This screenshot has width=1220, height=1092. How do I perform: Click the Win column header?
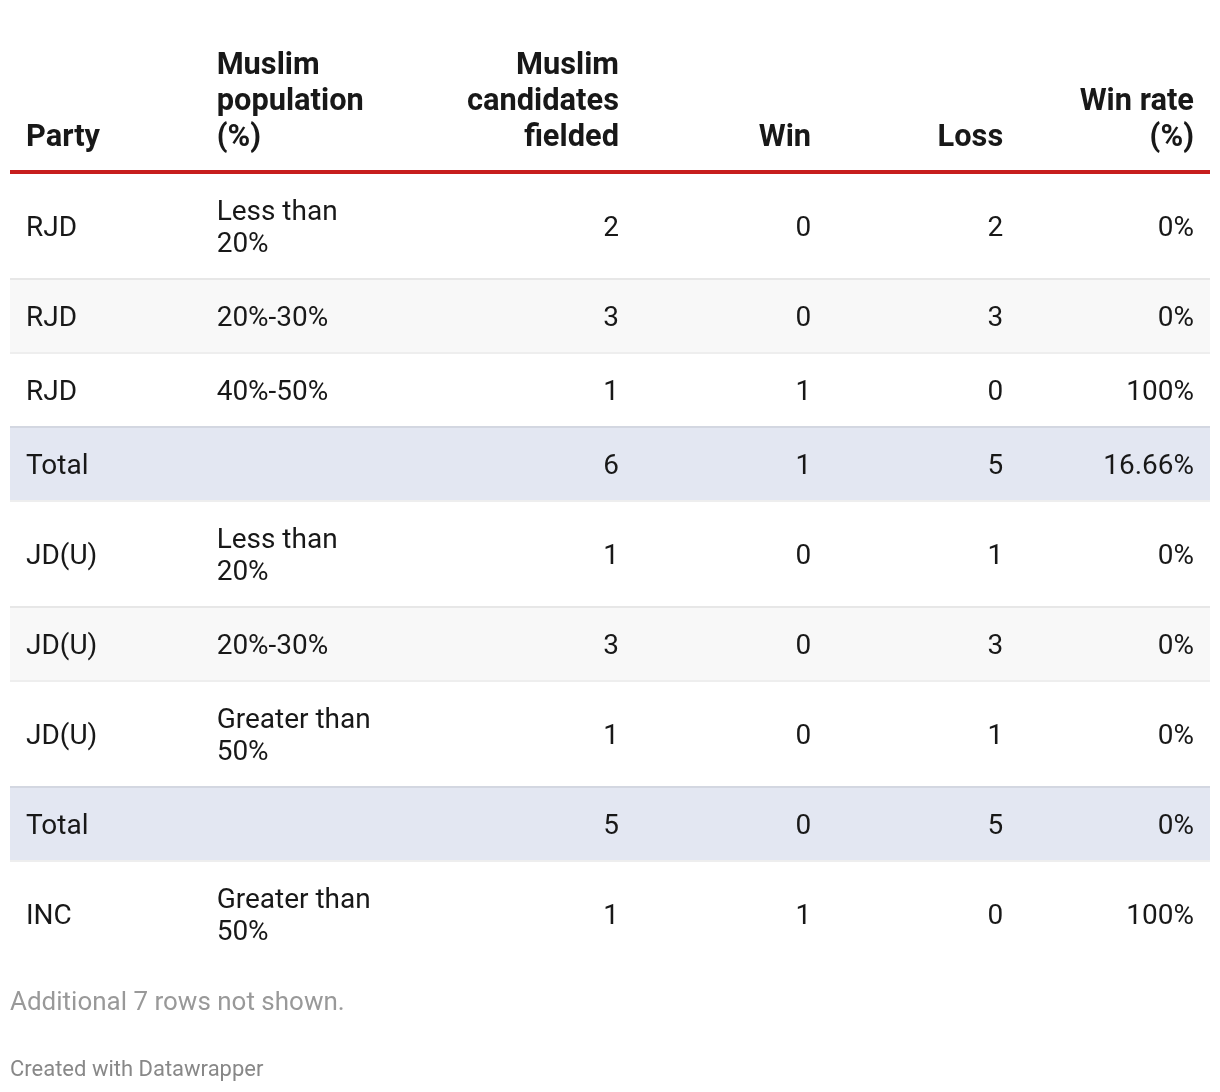pos(784,135)
